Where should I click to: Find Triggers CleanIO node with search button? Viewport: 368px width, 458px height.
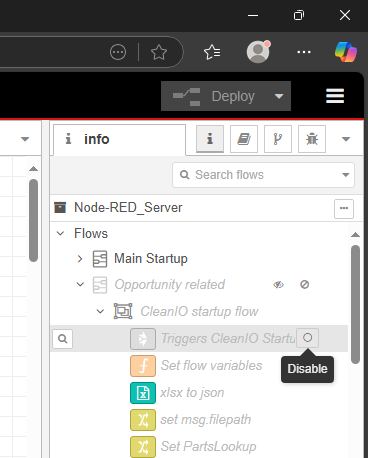point(62,339)
